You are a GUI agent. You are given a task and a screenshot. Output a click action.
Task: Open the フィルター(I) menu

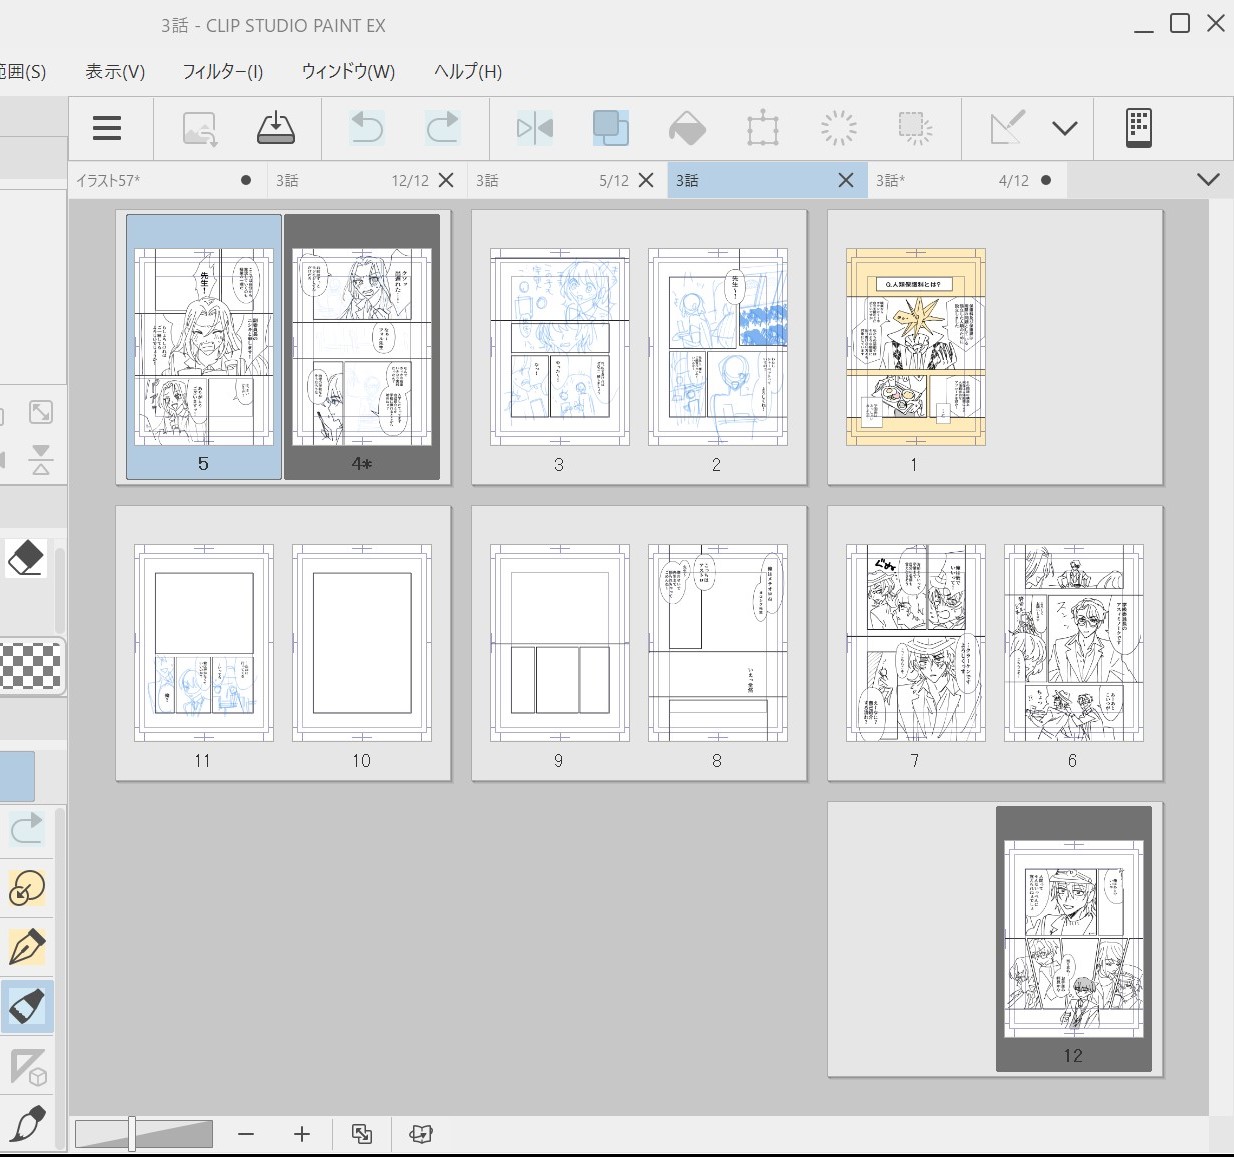click(x=222, y=72)
